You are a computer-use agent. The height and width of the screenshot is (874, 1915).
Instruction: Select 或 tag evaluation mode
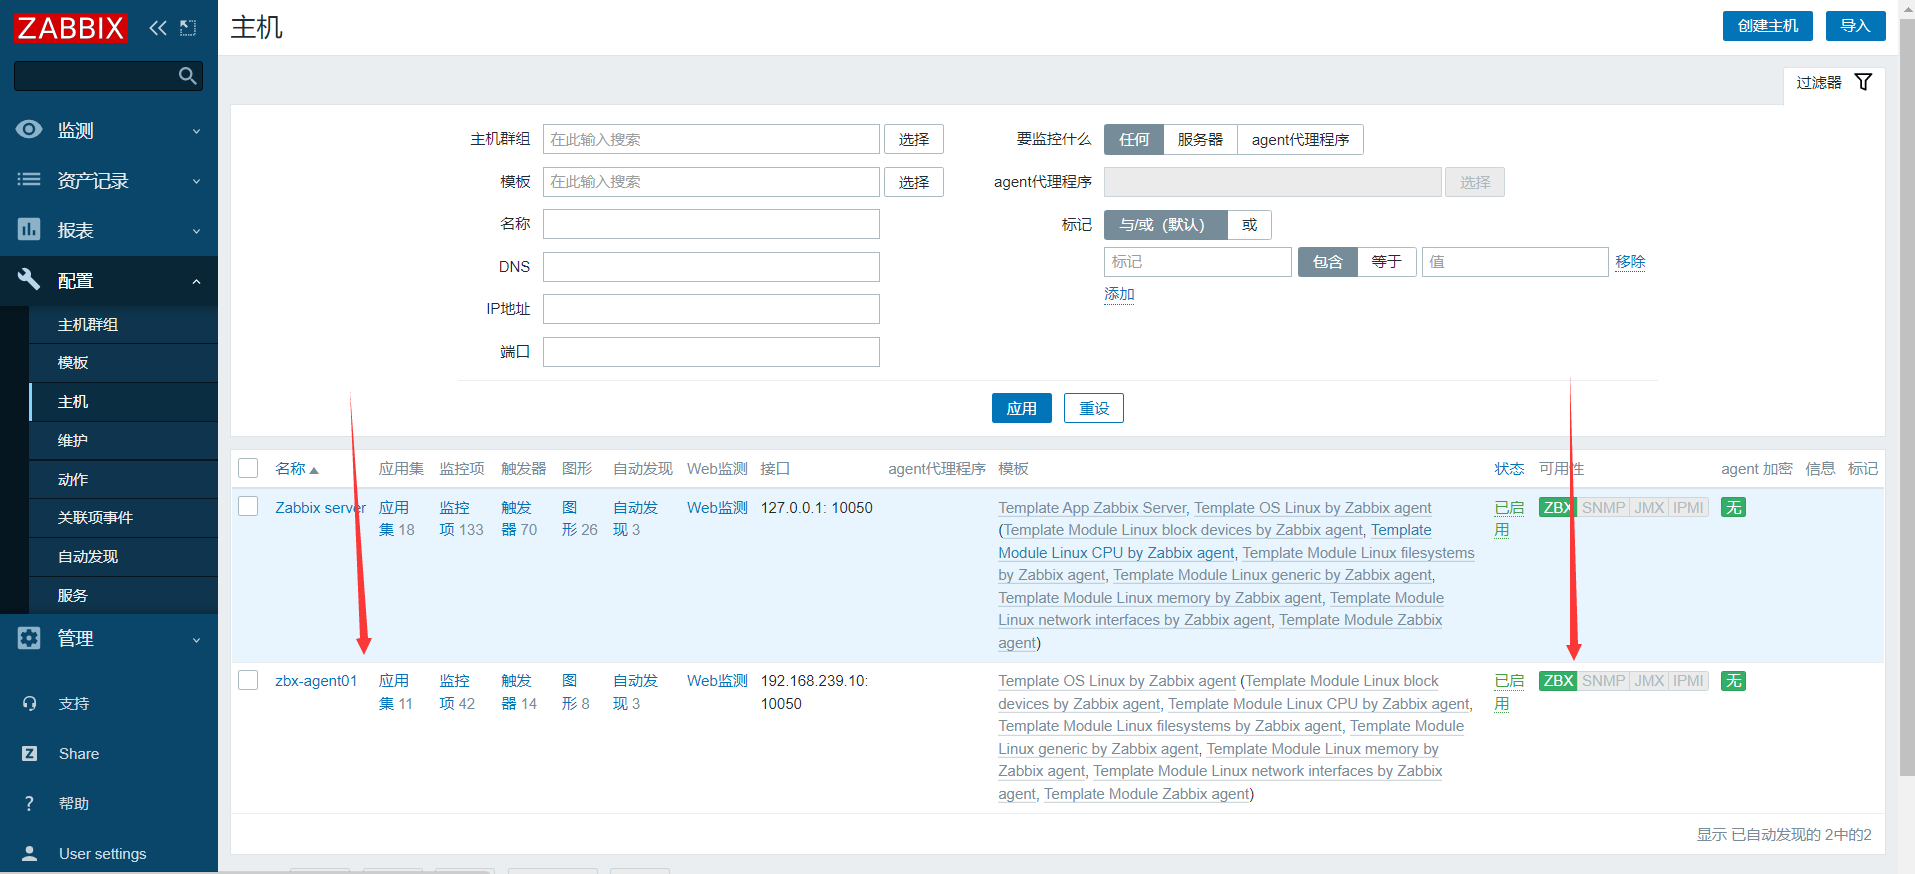coord(1249,225)
